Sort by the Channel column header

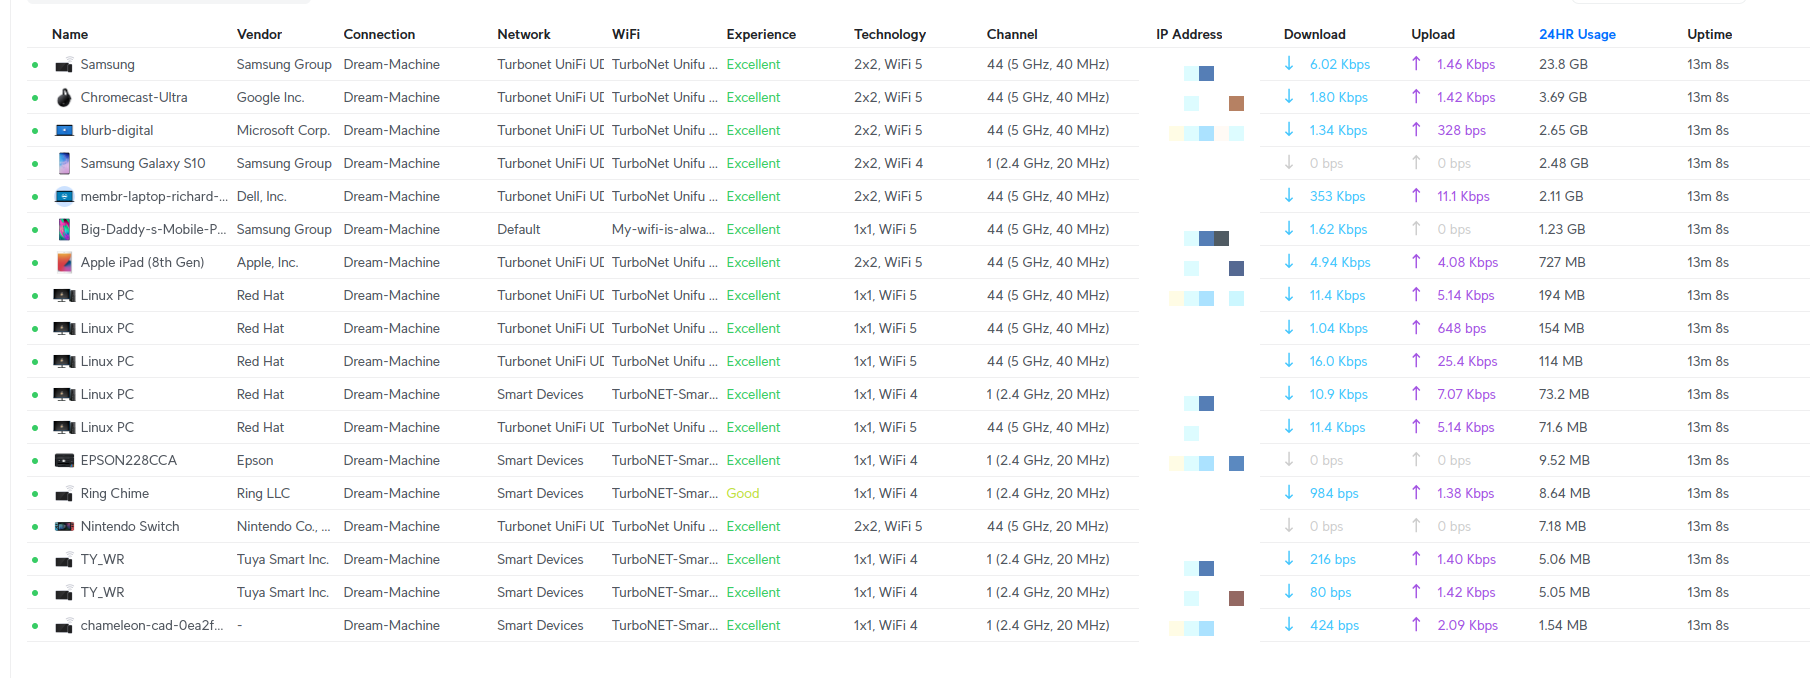point(1012,34)
